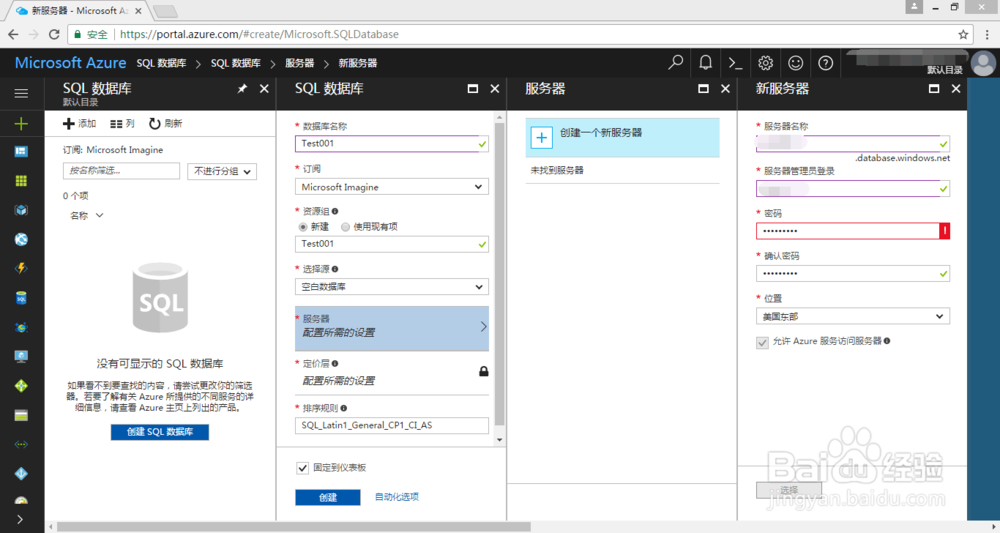Click the blue 创建 button
1000x533 pixels.
coord(328,497)
